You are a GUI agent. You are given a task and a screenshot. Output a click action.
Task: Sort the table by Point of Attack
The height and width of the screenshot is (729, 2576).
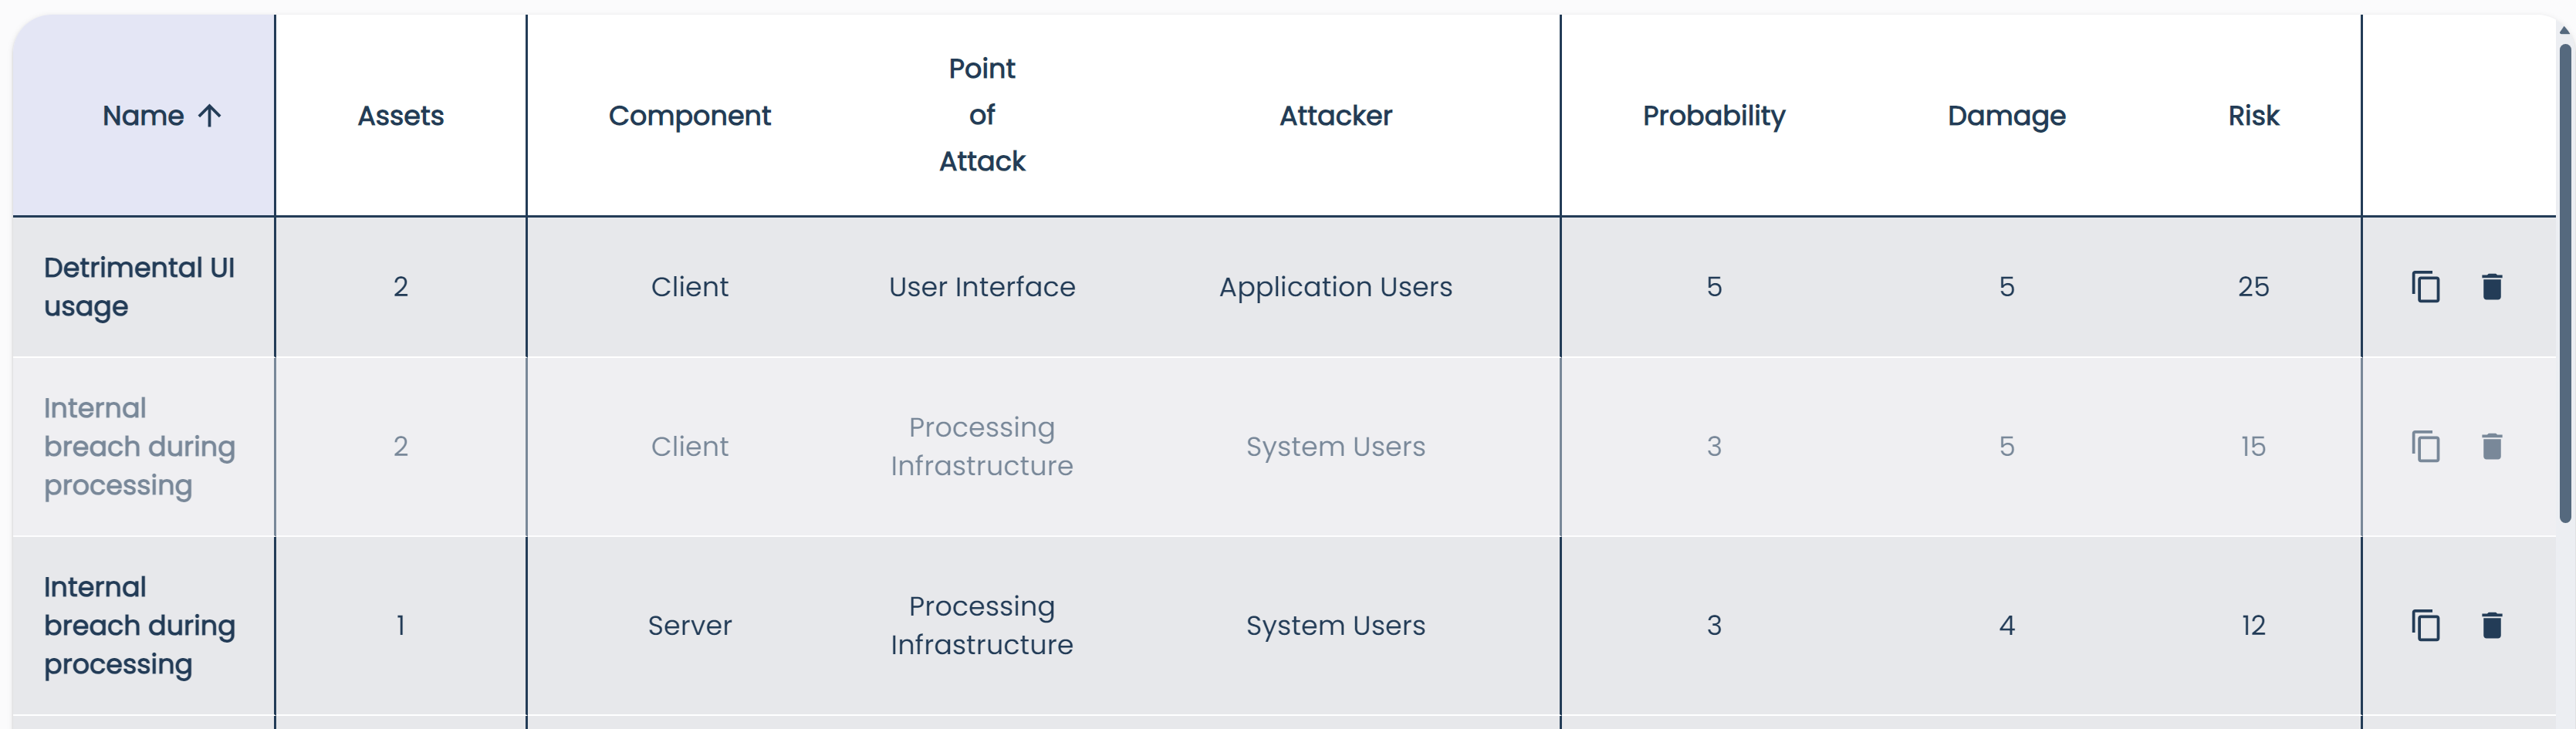point(981,115)
